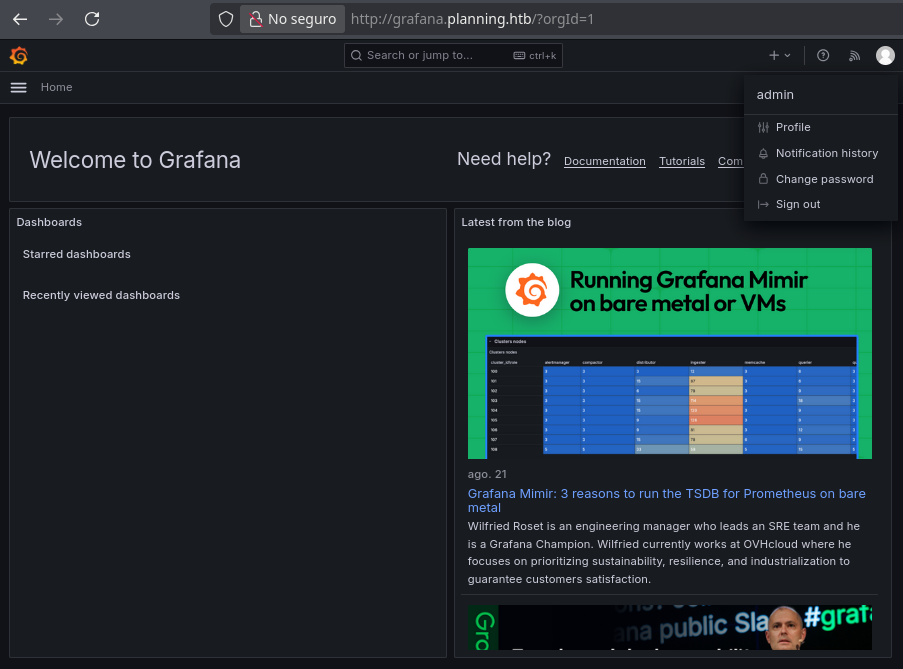
Task: Click the Grafana logo icon
Action: pos(19,56)
